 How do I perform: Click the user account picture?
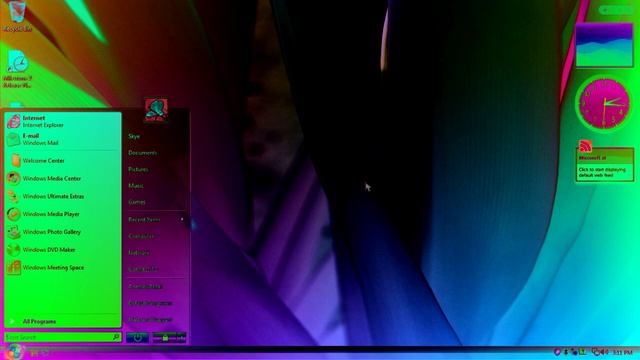(x=156, y=110)
